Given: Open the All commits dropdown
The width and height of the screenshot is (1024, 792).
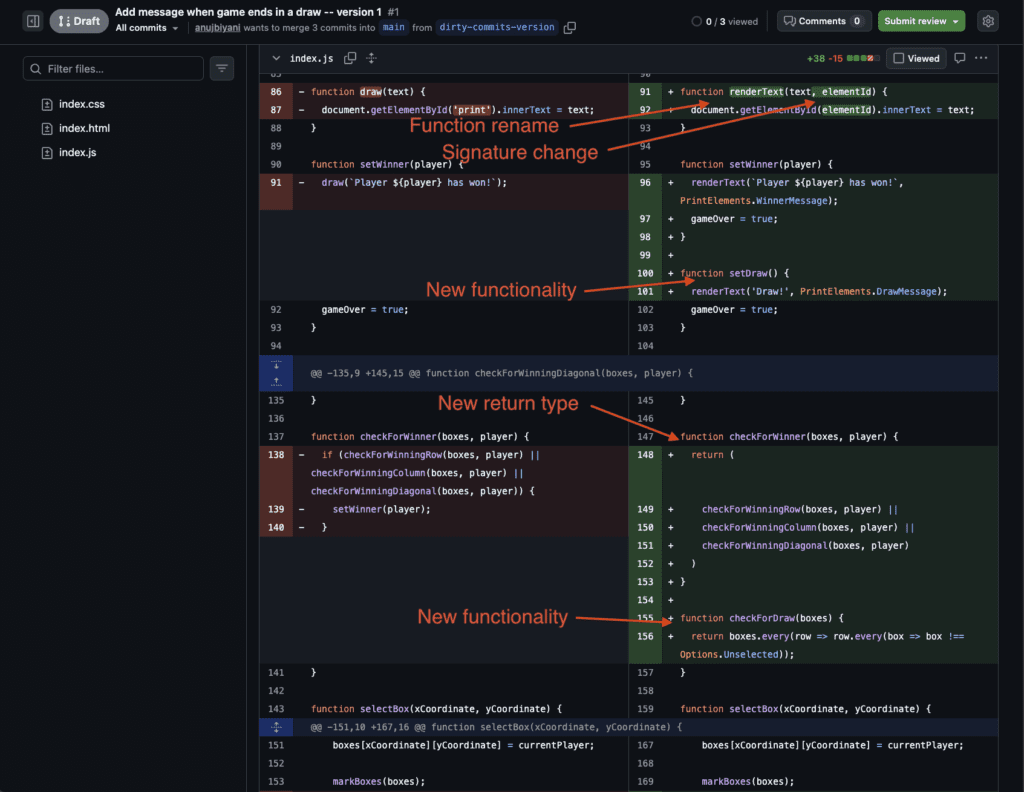Looking at the screenshot, I should pyautogui.click(x=147, y=28).
